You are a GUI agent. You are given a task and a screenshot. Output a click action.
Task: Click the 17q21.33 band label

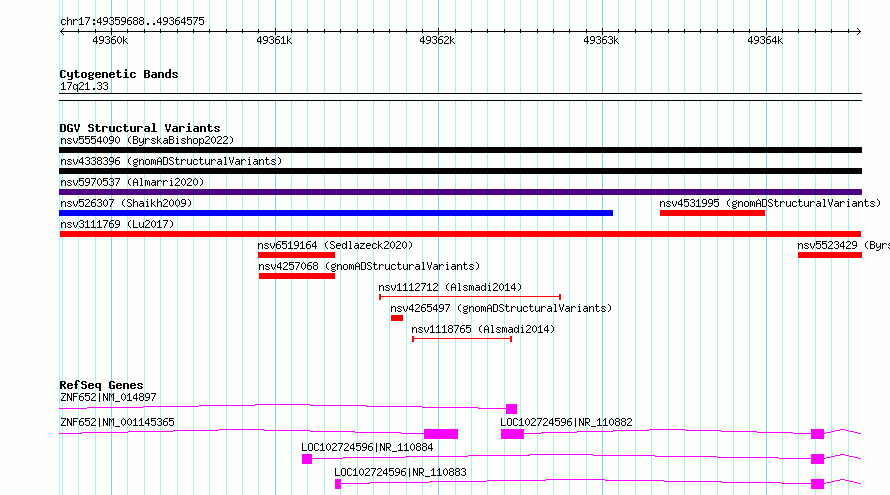84,86
